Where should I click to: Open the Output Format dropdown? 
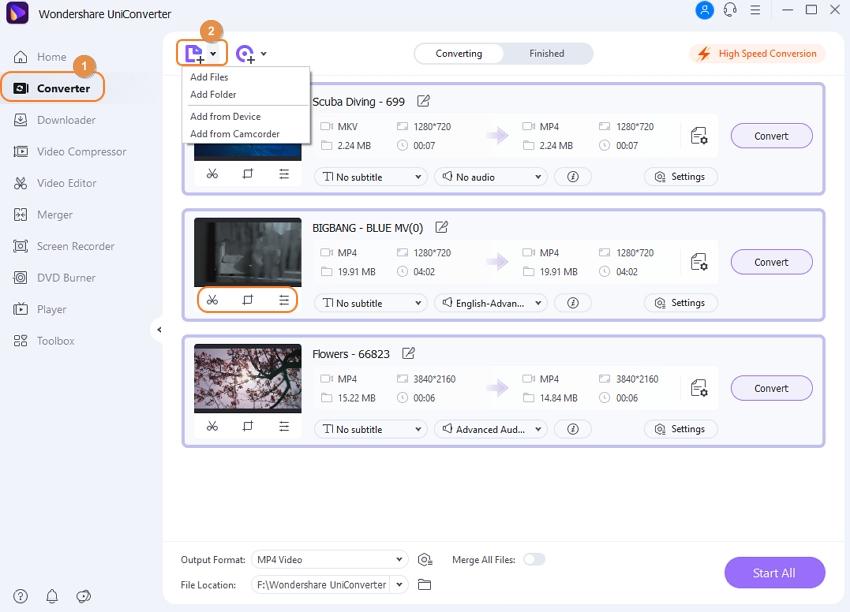coord(330,559)
